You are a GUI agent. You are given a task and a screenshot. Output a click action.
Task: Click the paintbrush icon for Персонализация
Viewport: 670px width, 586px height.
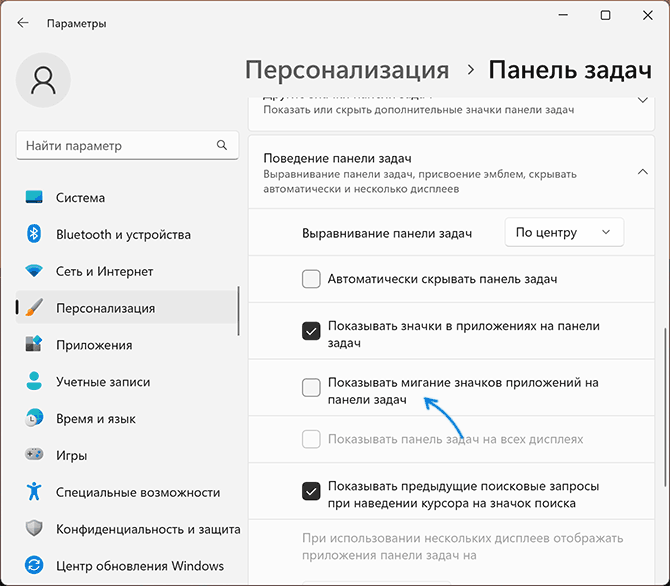click(34, 307)
